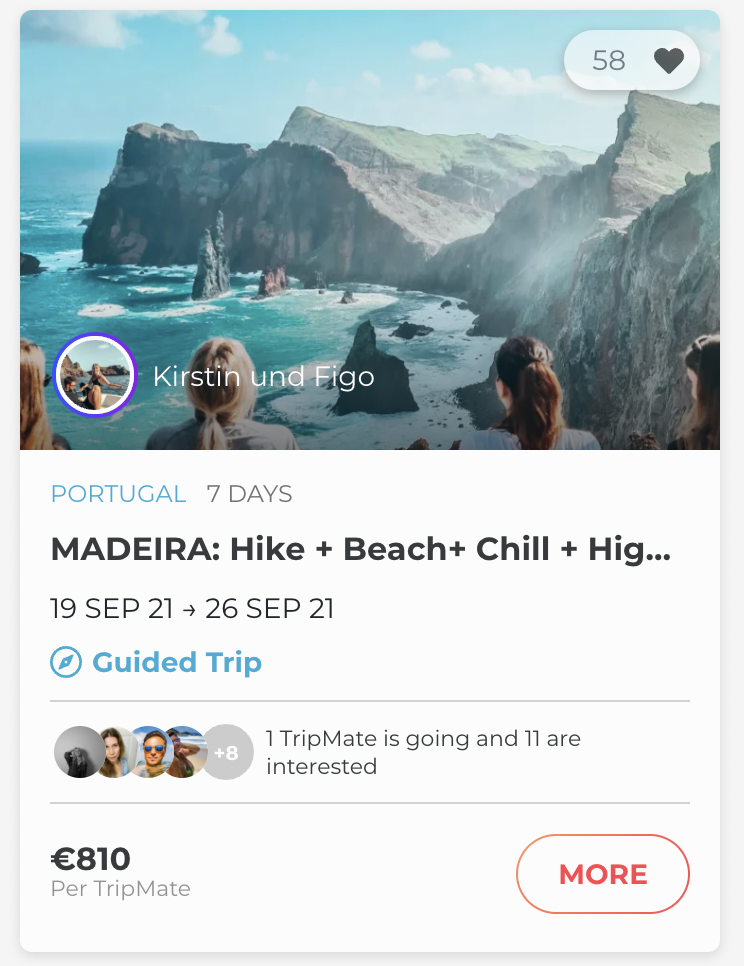Expand the +8 more TripMates badge
The image size is (744, 966).
pos(229,752)
